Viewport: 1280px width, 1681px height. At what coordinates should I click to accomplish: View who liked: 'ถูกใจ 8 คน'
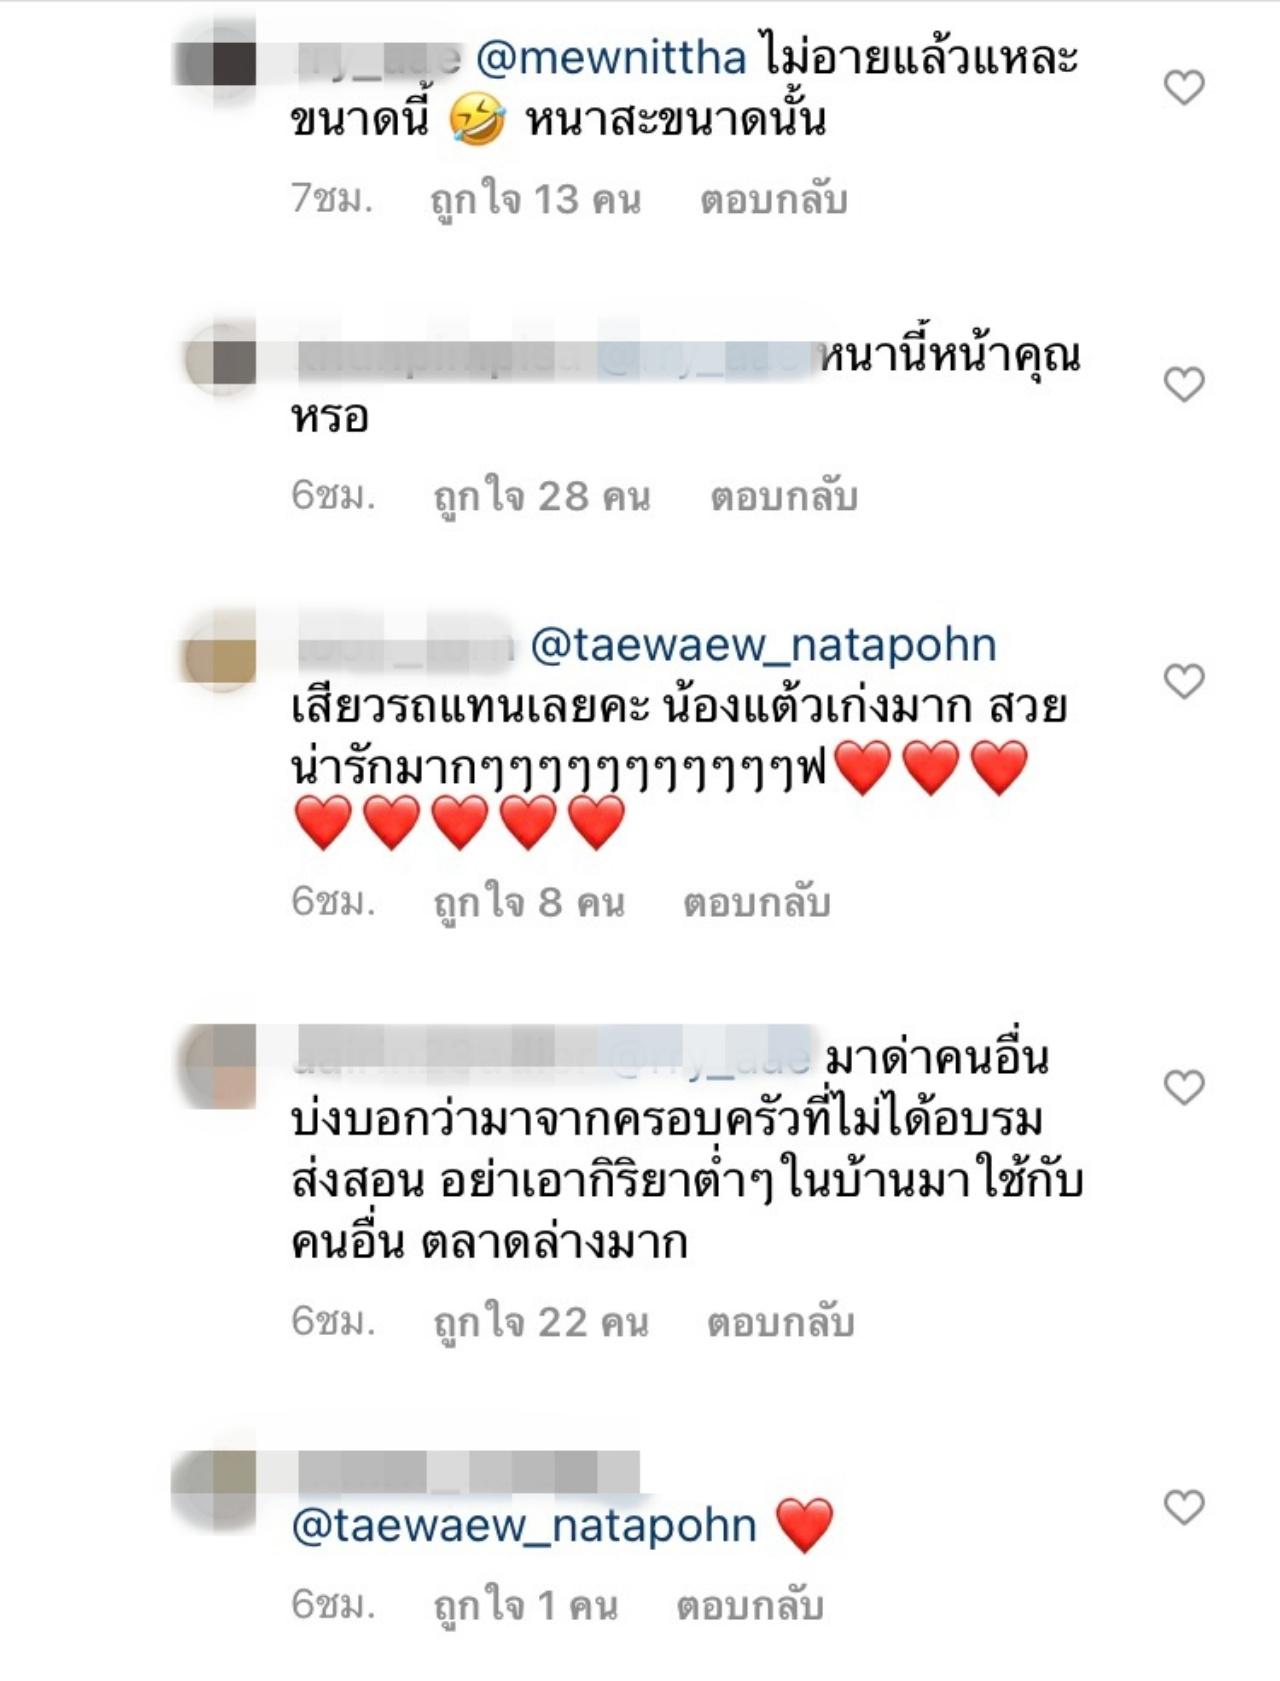(529, 902)
